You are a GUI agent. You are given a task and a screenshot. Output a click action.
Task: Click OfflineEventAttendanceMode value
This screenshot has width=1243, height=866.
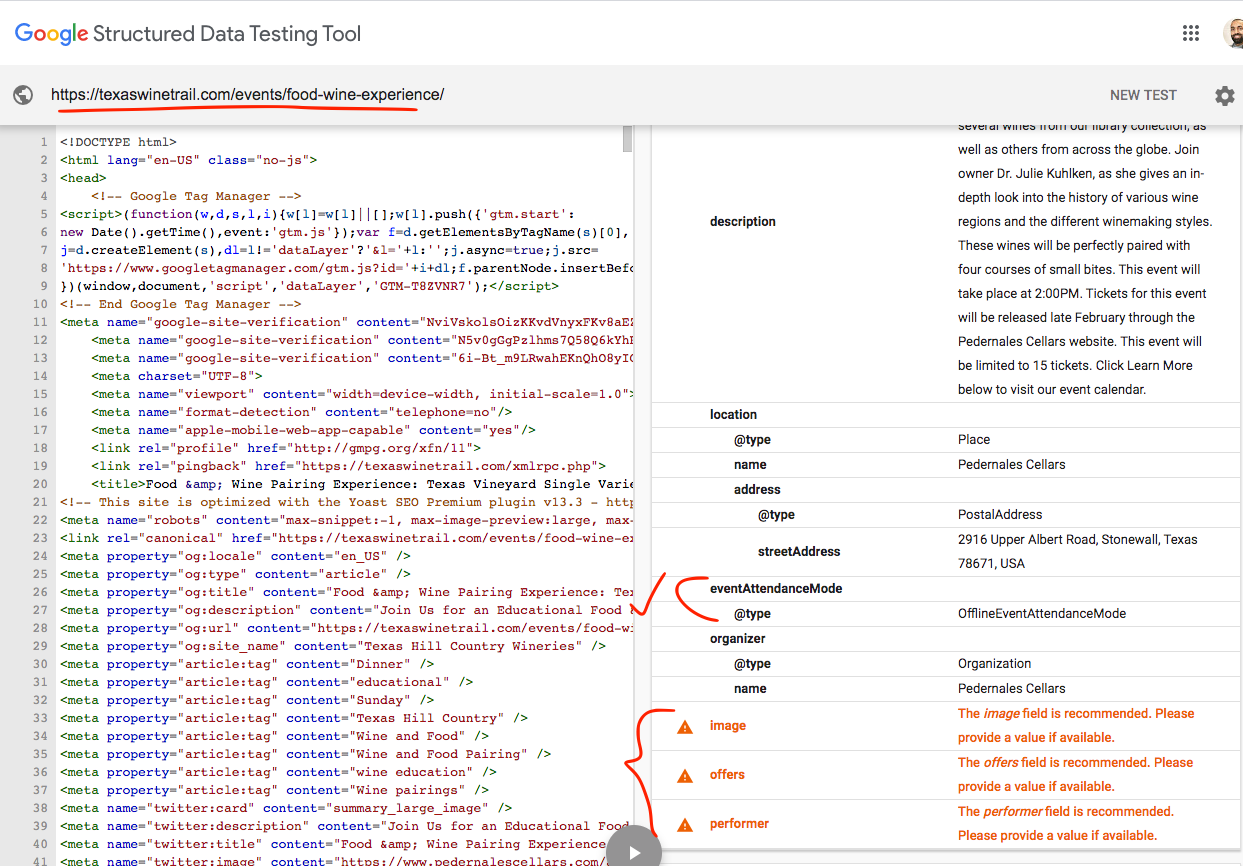pos(1042,614)
